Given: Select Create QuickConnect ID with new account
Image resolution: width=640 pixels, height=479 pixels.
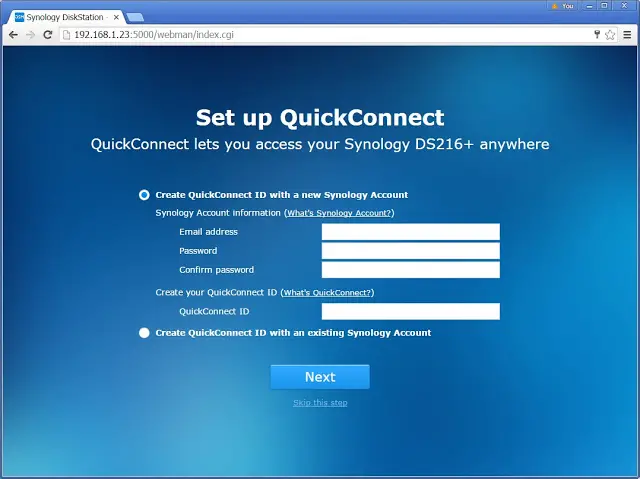Looking at the screenshot, I should [144, 195].
